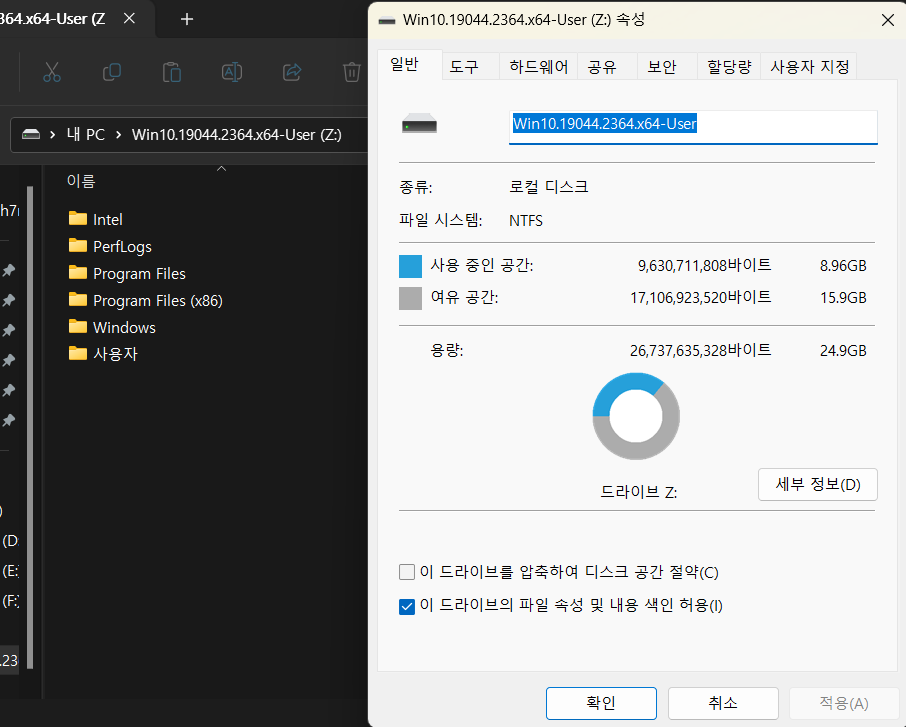906x727 pixels.
Task: Click the 사용자 folder icon
Action: click(x=77, y=353)
